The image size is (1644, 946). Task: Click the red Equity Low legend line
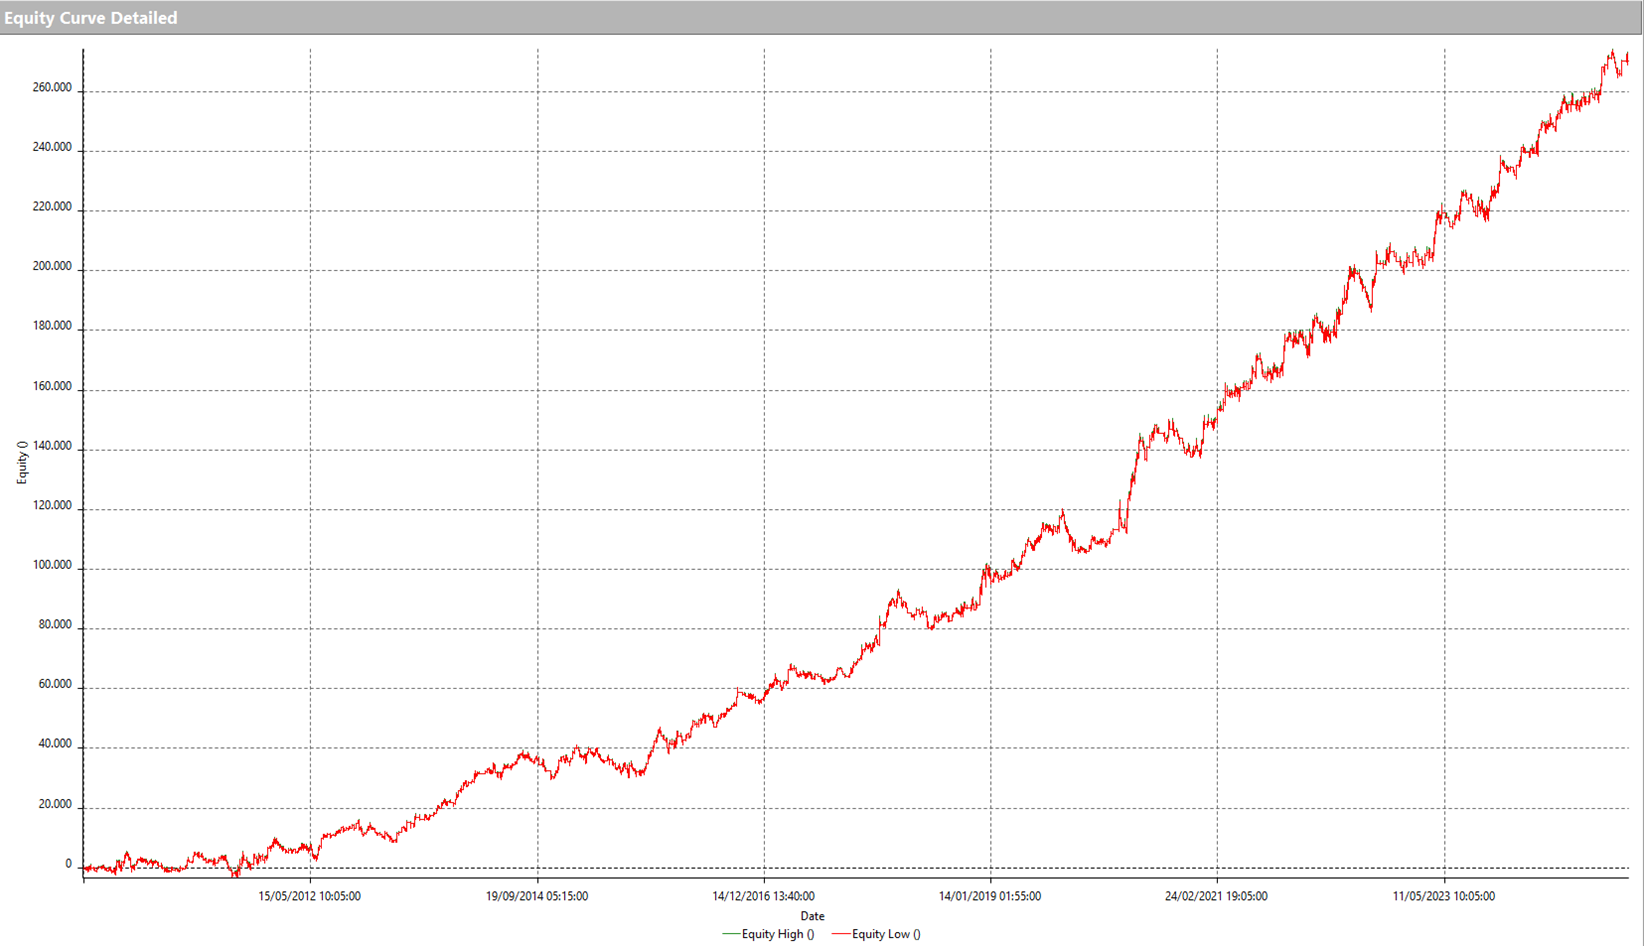click(841, 934)
